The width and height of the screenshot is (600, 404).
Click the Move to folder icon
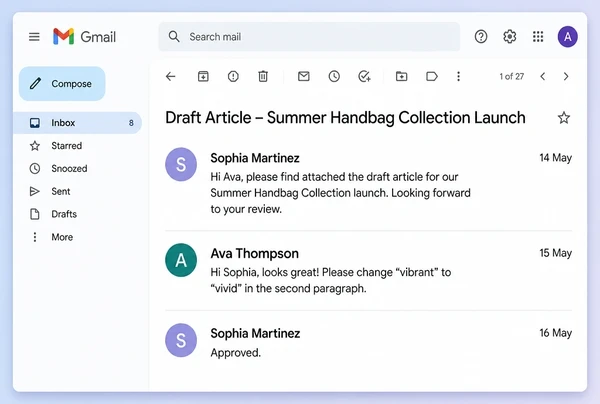pos(401,77)
